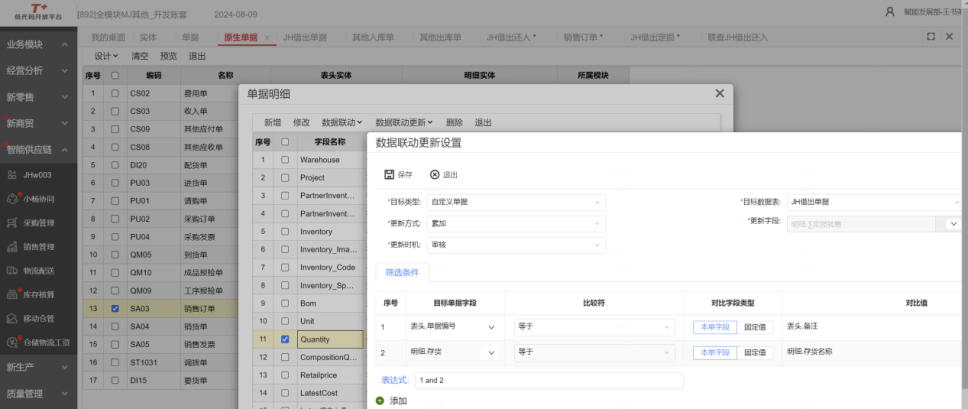Close the 单据明细 dialog with X
The image size is (968, 409).
click(x=719, y=94)
